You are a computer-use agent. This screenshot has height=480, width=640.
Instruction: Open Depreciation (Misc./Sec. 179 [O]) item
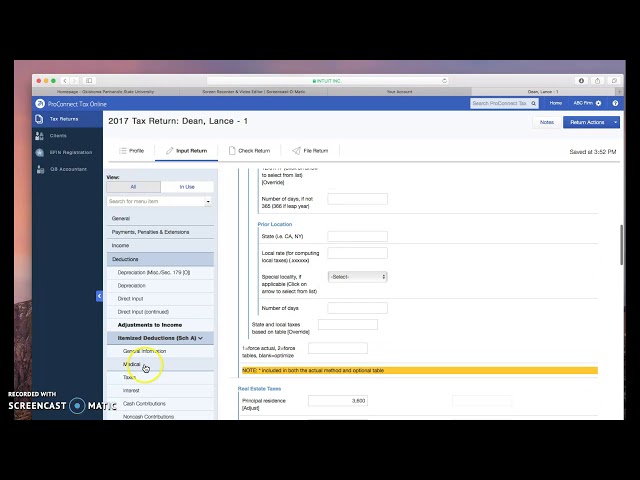(160, 272)
